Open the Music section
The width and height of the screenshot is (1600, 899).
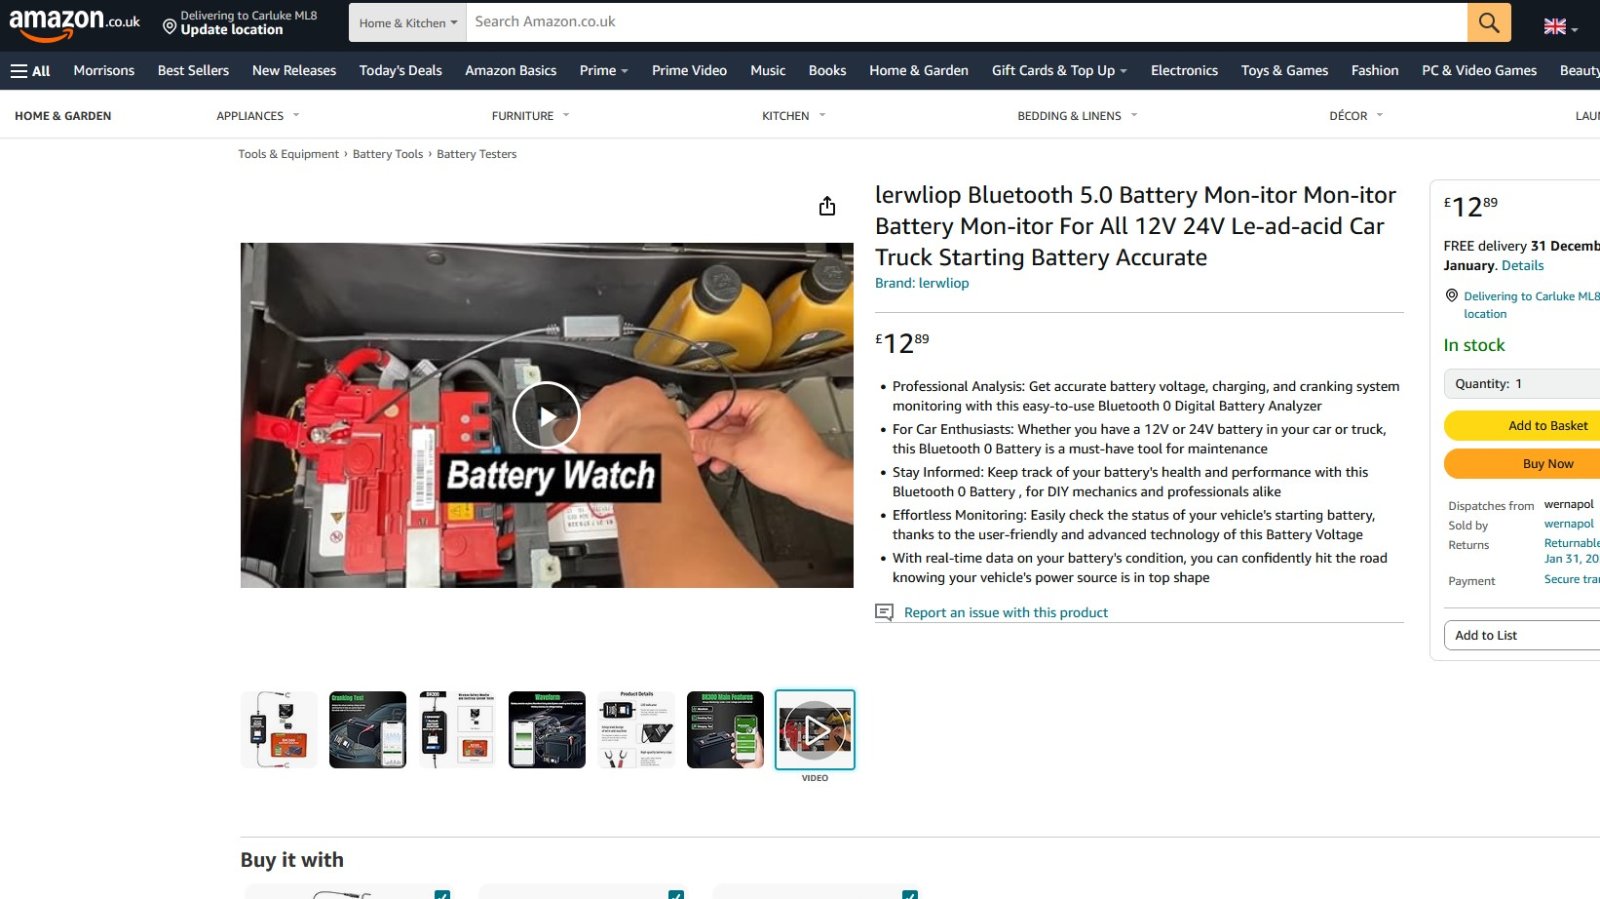tap(767, 71)
